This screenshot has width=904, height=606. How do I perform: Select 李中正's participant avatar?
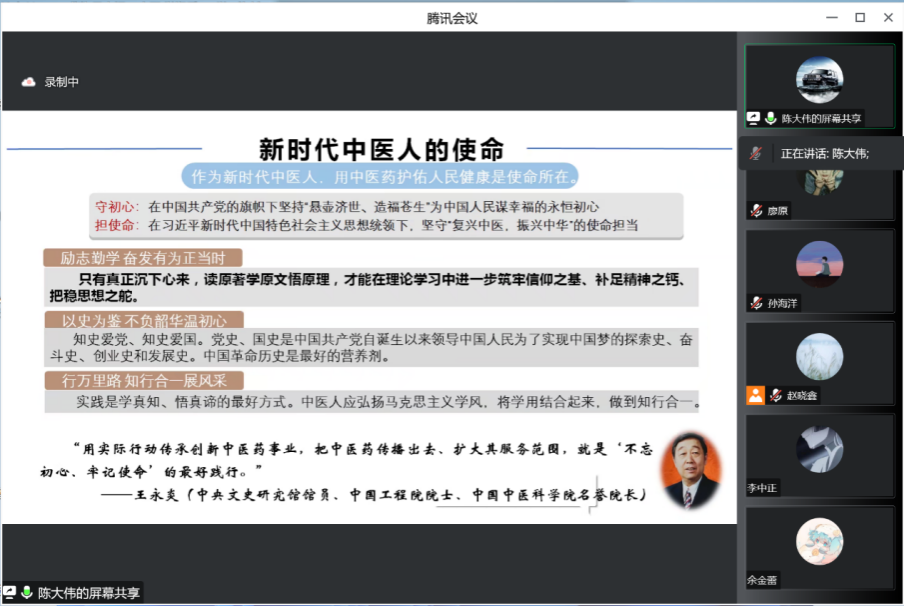coord(819,449)
